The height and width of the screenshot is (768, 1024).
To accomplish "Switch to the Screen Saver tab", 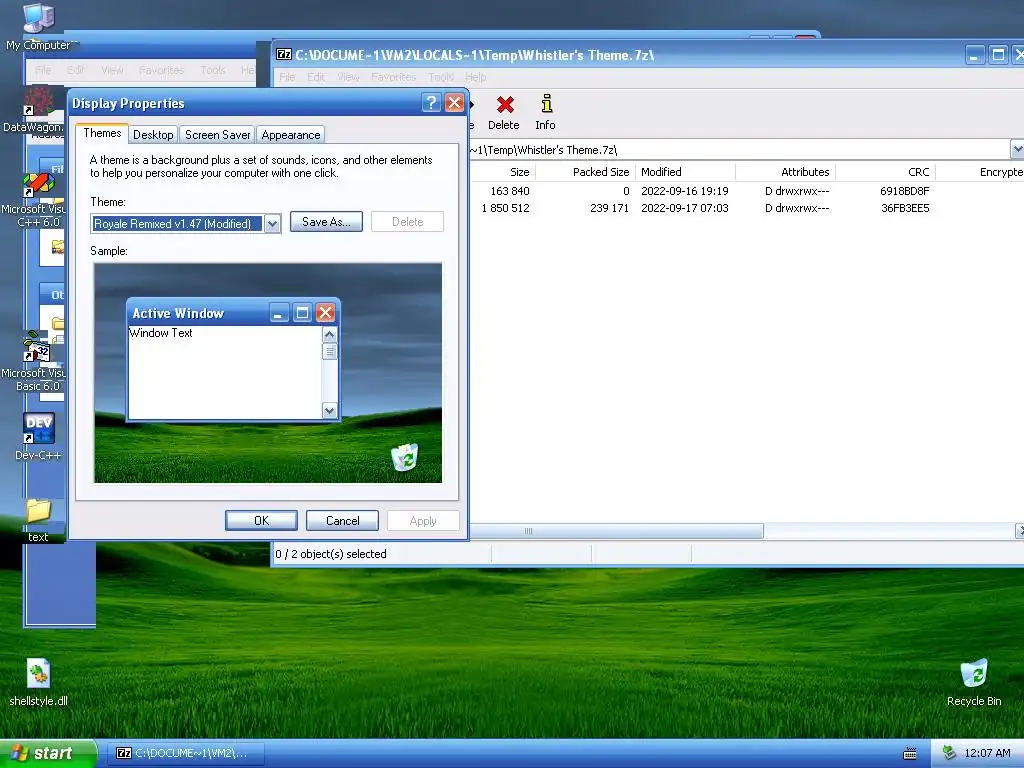I will click(217, 135).
